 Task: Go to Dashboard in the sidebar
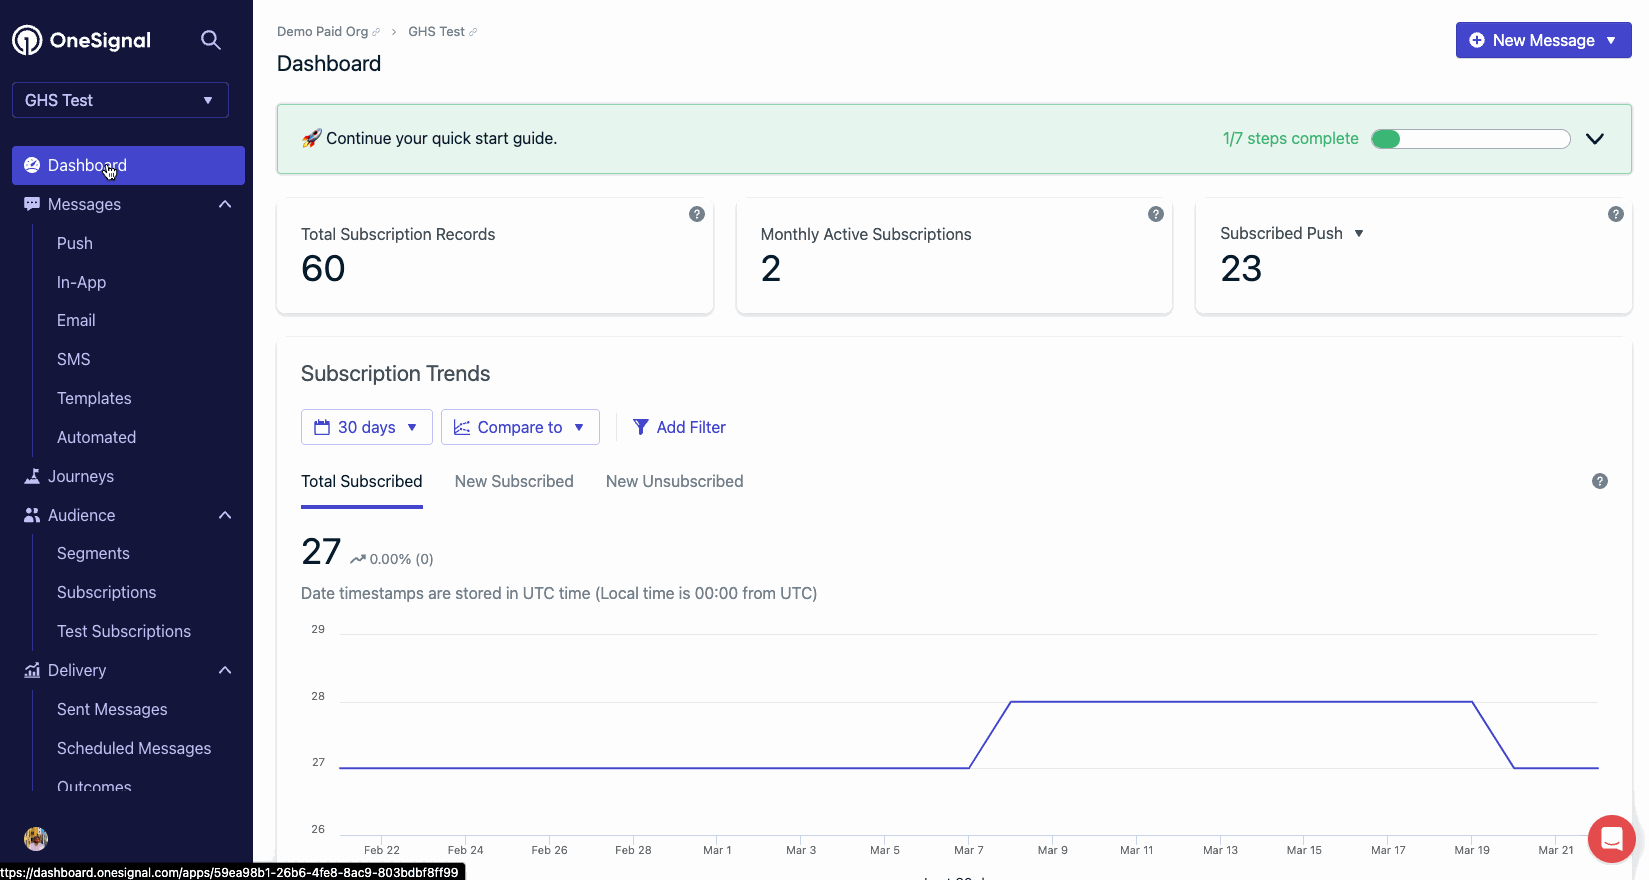(x=128, y=165)
